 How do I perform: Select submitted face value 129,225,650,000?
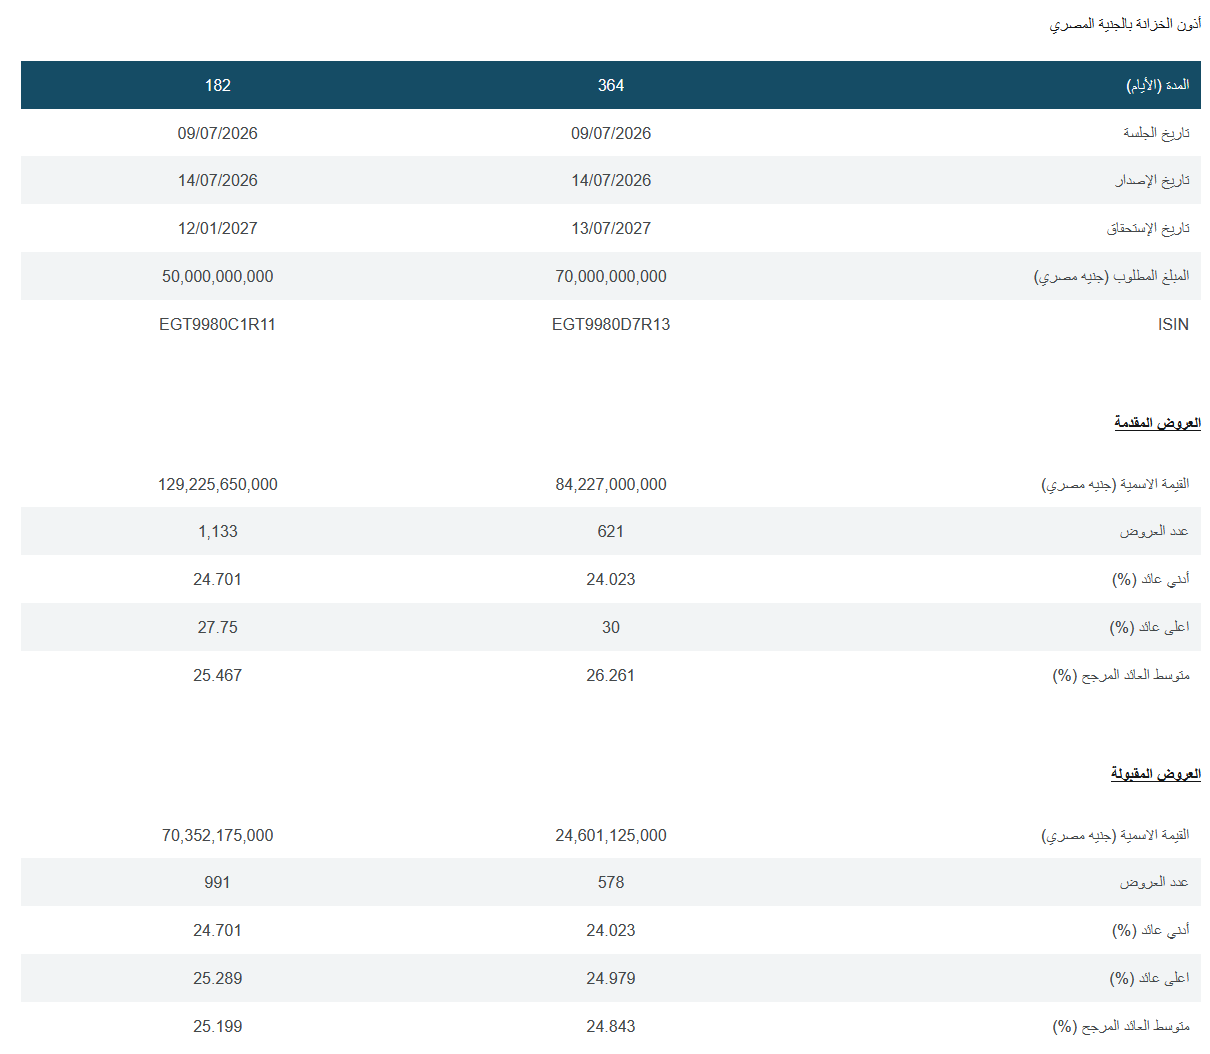coord(218,484)
